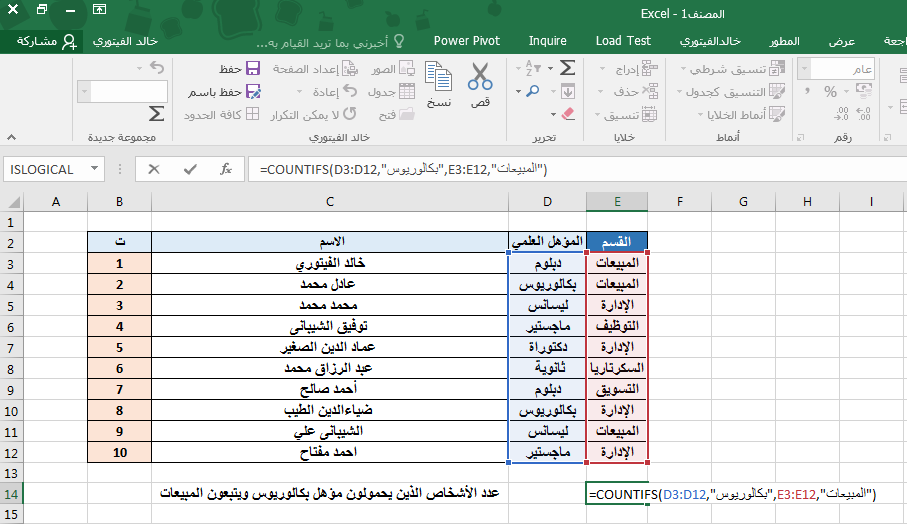Open the Name Box dropdown arrow
Viewport: 907px width, 524px height.
click(x=94, y=169)
